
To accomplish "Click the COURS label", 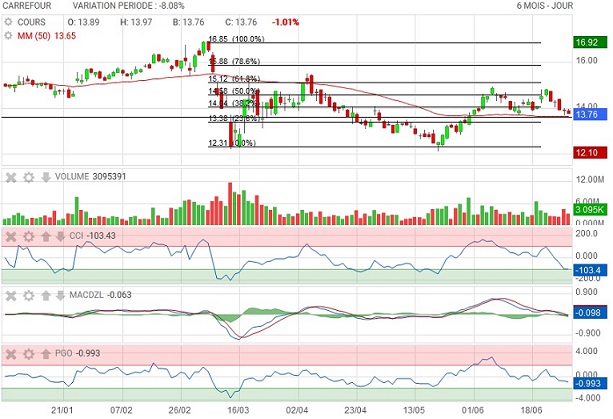I will click(31, 22).
